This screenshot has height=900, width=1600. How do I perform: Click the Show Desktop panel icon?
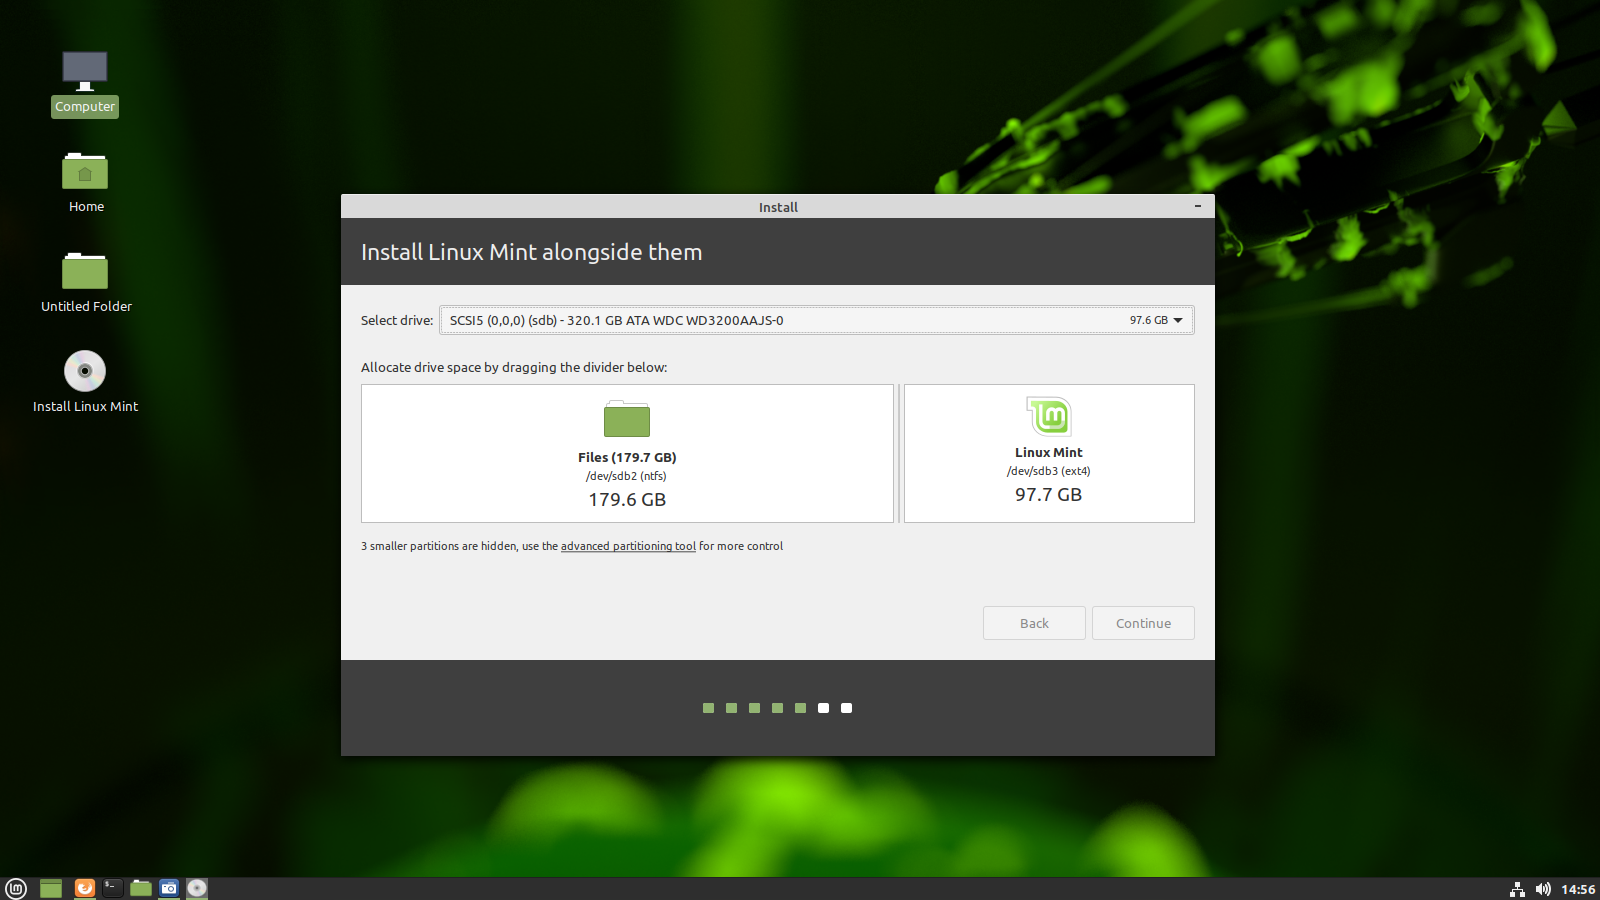coord(51,888)
